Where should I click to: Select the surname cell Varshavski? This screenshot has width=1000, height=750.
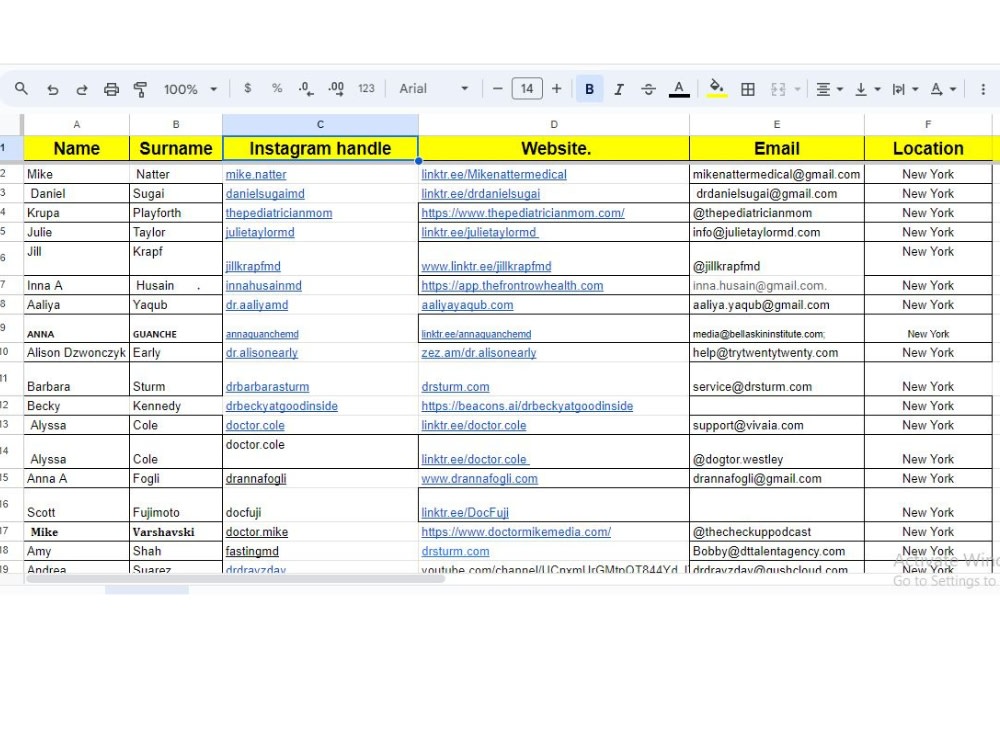pyautogui.click(x=176, y=532)
